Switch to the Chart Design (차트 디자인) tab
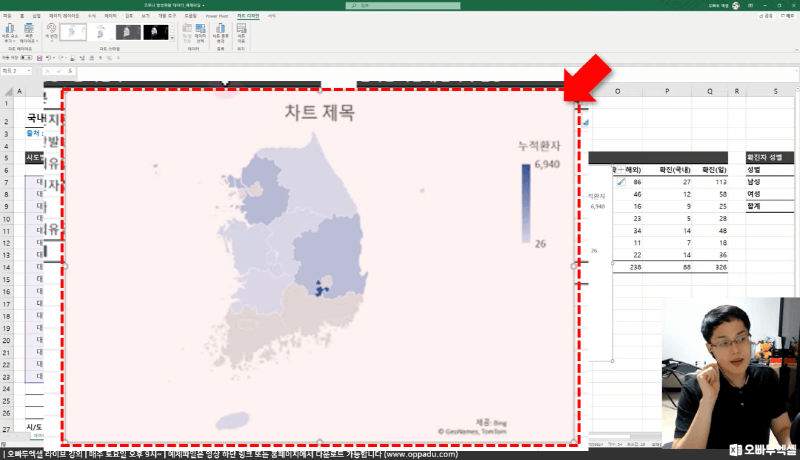 248,16
